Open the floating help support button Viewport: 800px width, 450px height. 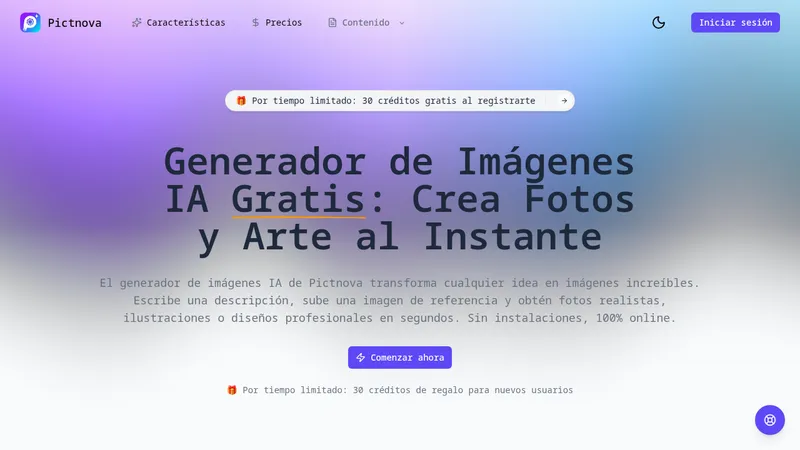pos(769,420)
